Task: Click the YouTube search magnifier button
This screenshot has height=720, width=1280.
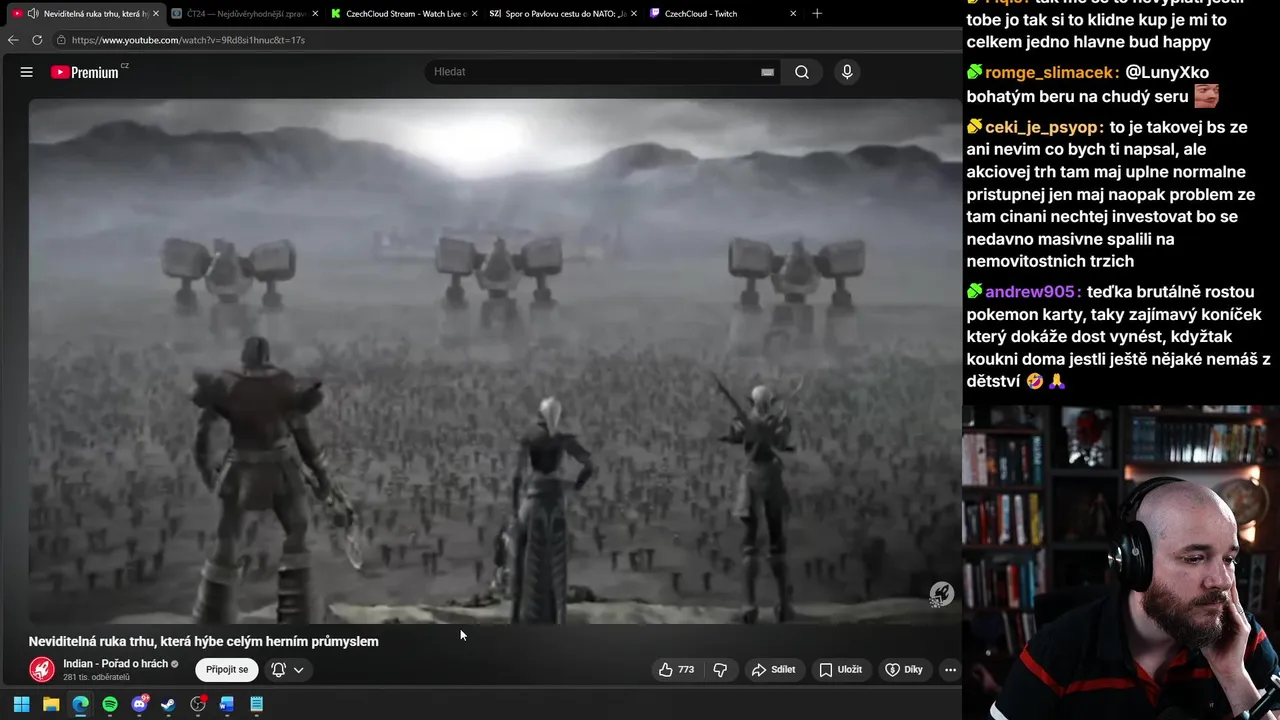Action: [x=802, y=72]
